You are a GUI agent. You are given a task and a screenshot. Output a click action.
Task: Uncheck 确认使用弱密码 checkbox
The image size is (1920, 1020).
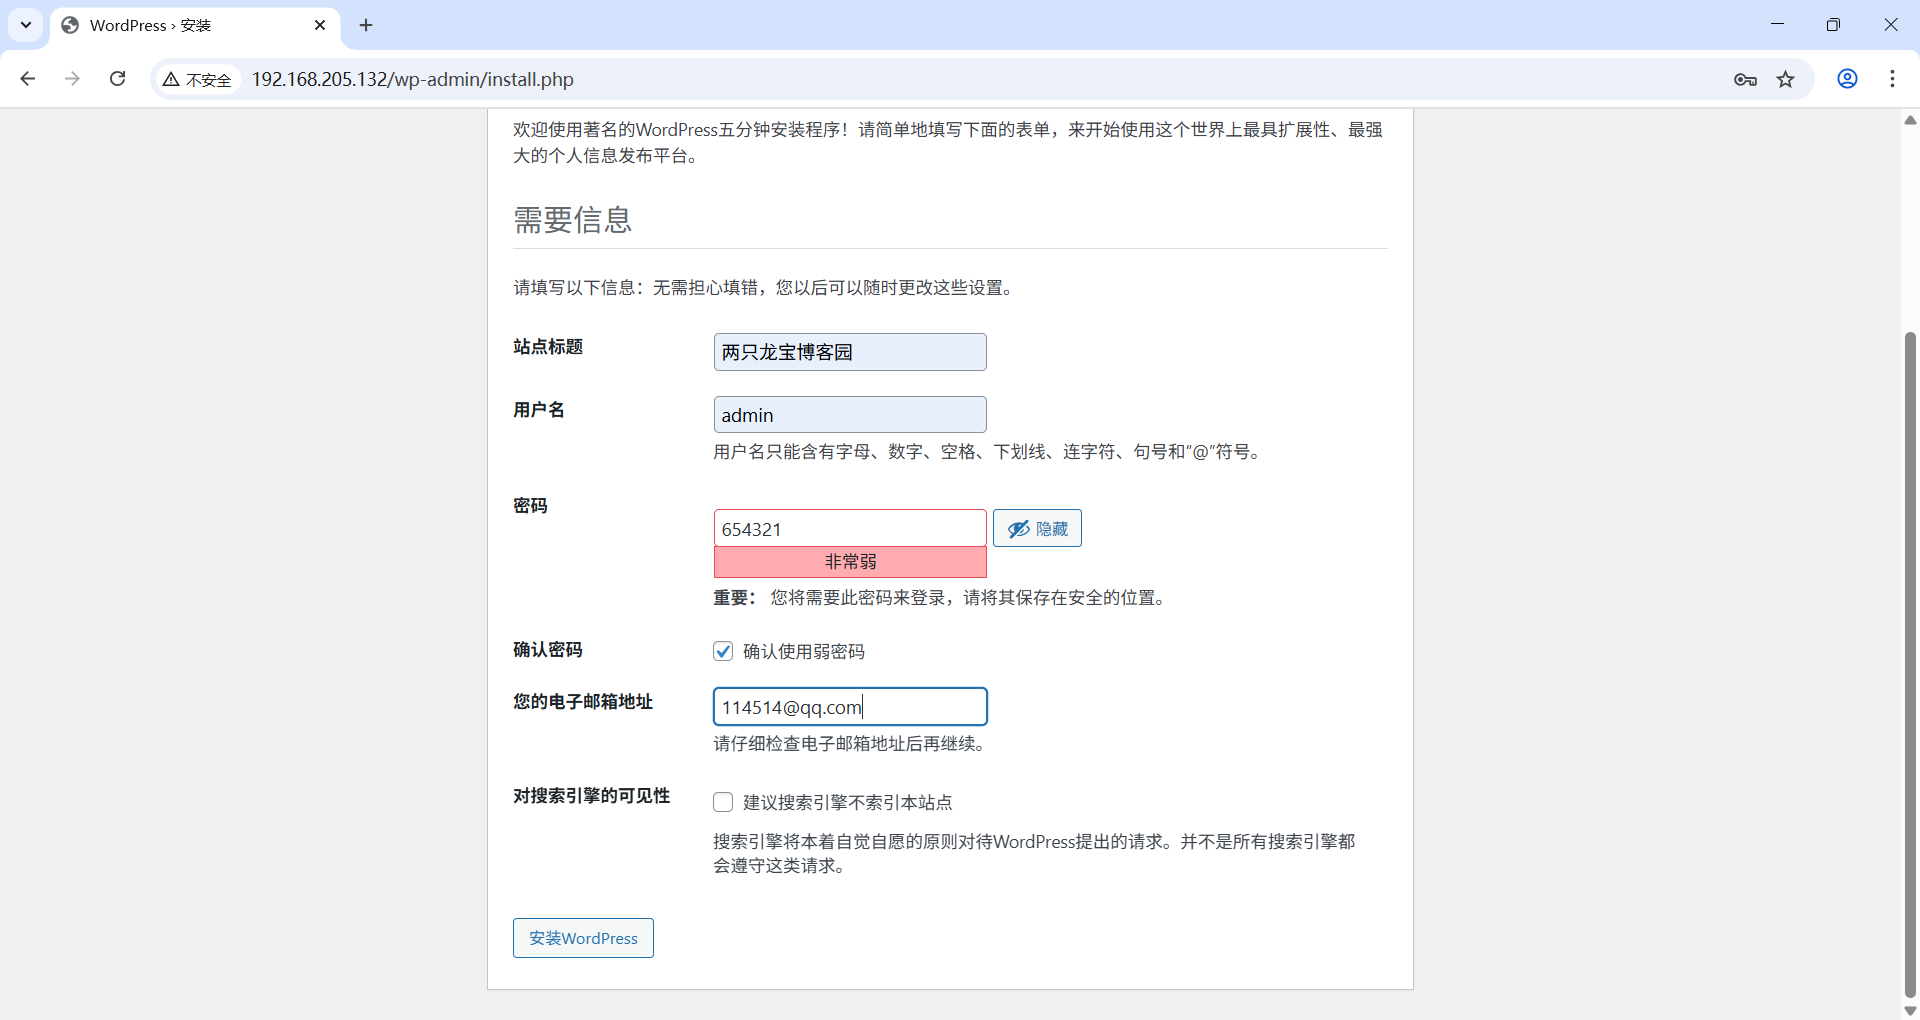click(x=723, y=651)
